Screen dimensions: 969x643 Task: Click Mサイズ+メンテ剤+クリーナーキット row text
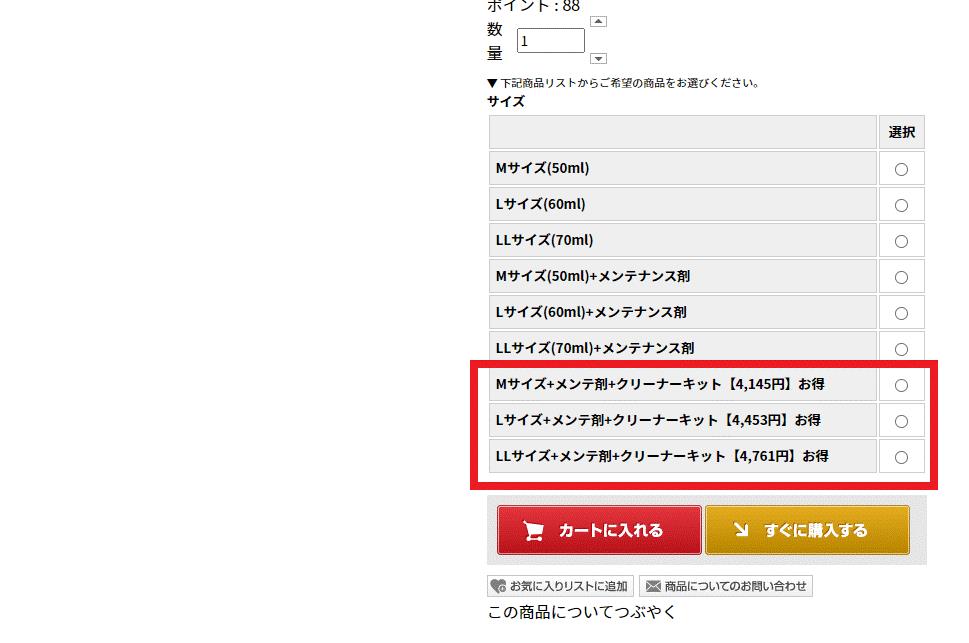click(x=660, y=384)
